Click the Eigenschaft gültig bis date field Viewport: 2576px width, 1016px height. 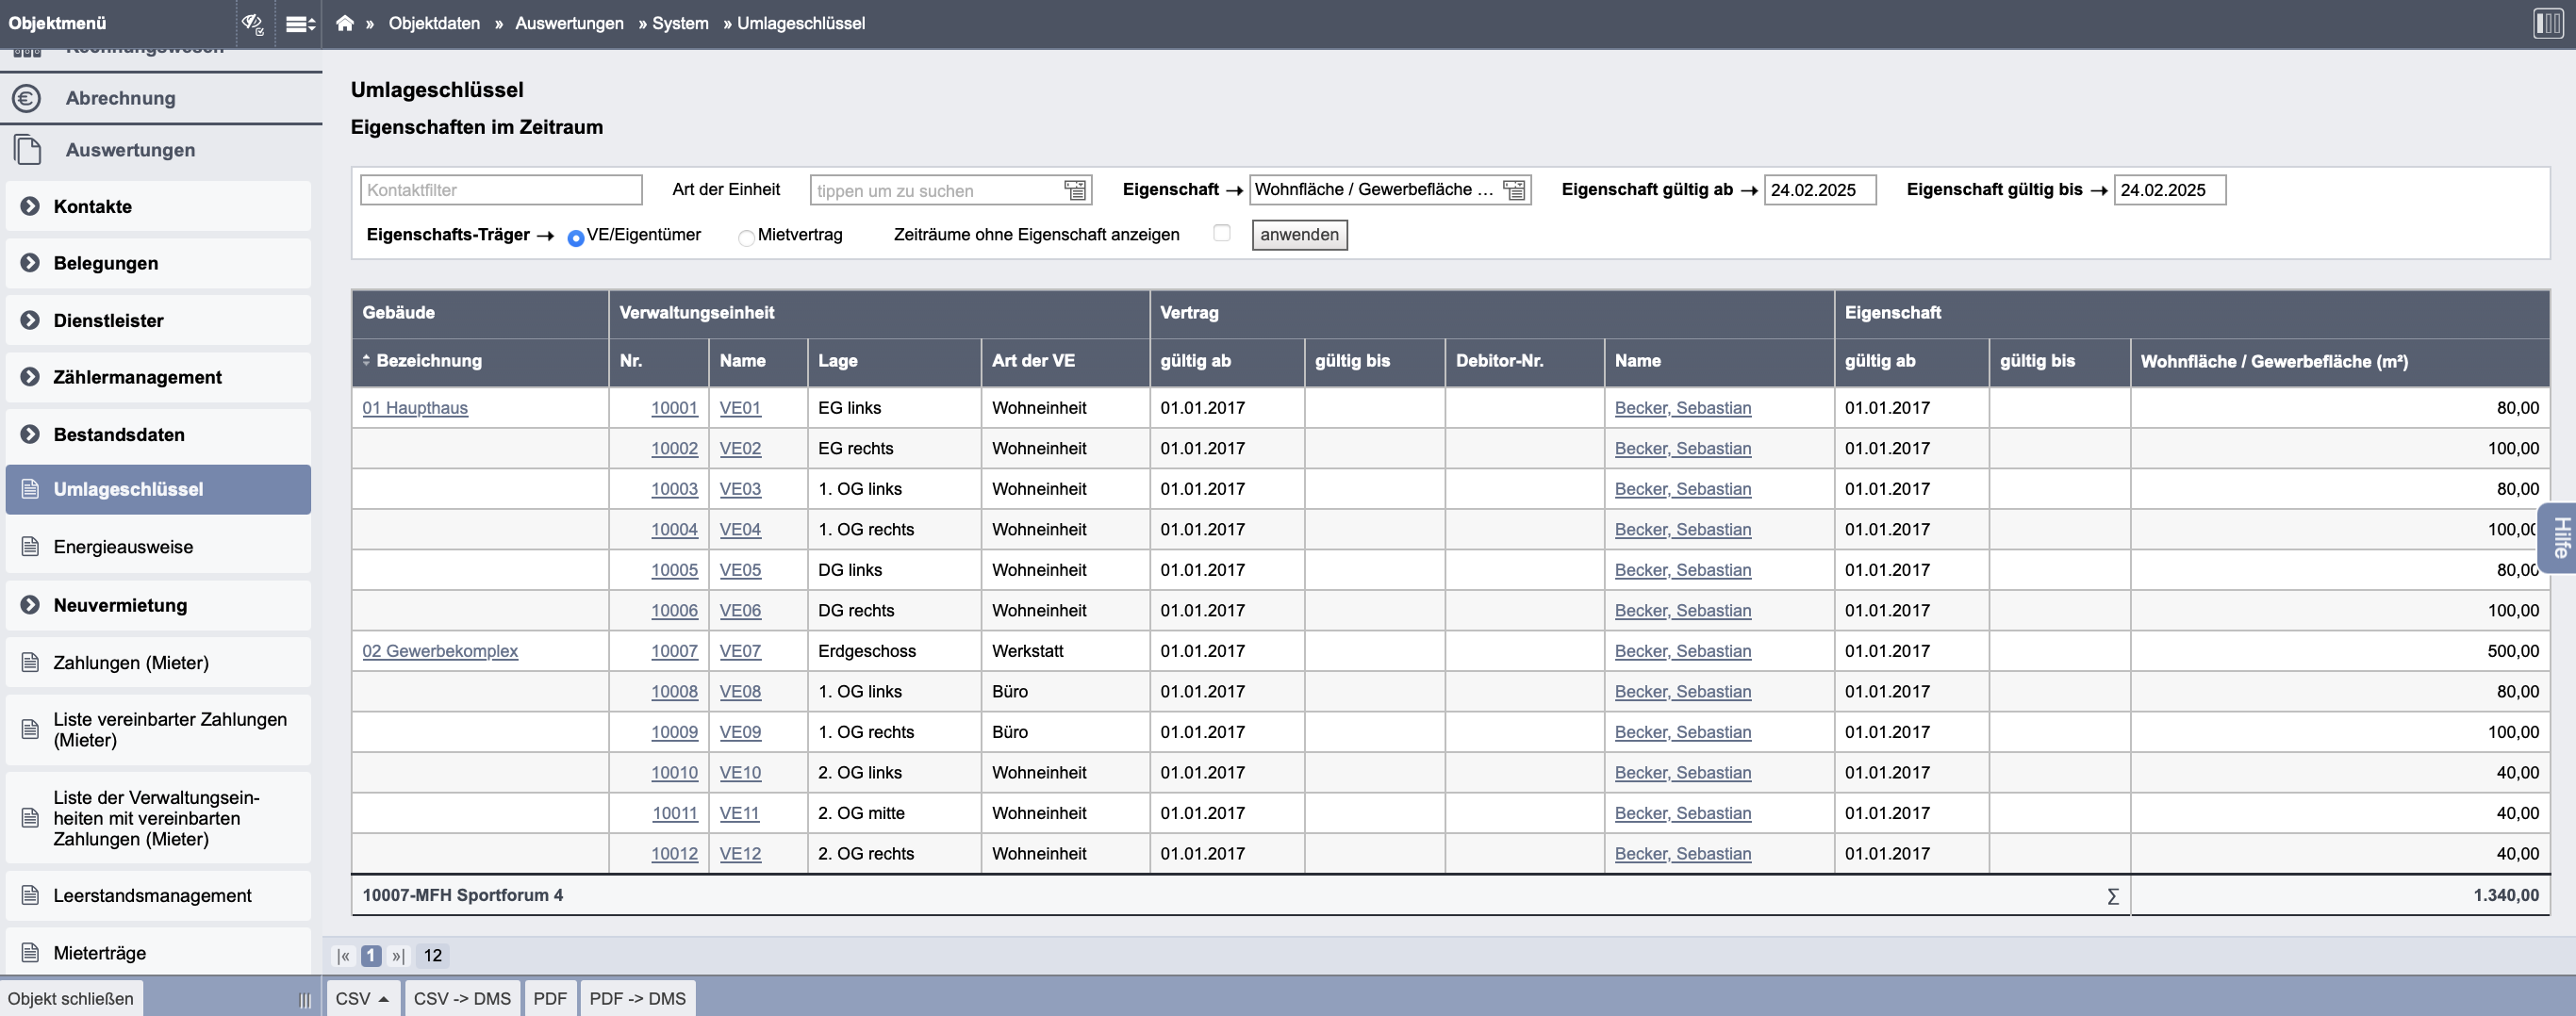(x=2170, y=190)
